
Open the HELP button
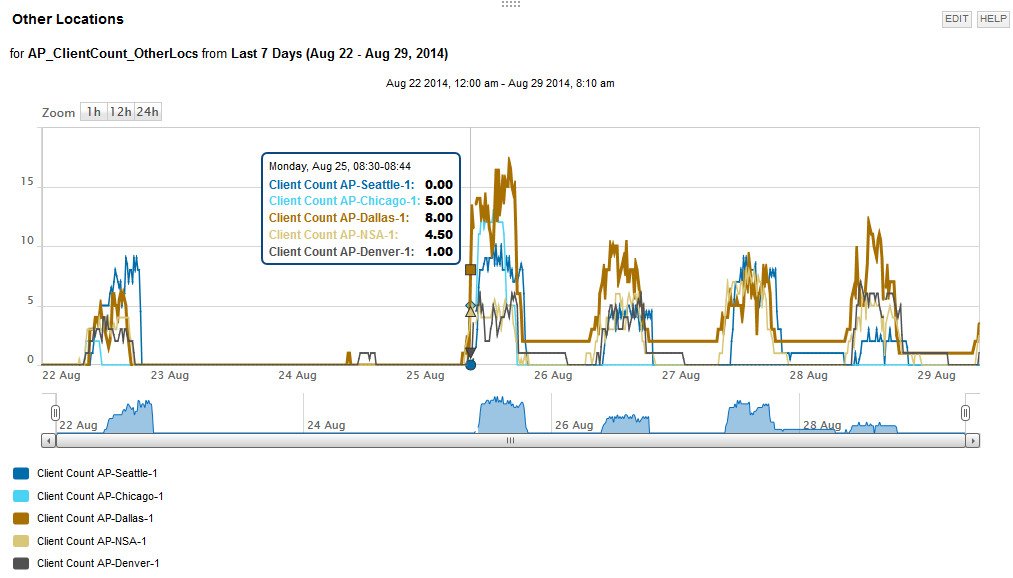[x=993, y=19]
